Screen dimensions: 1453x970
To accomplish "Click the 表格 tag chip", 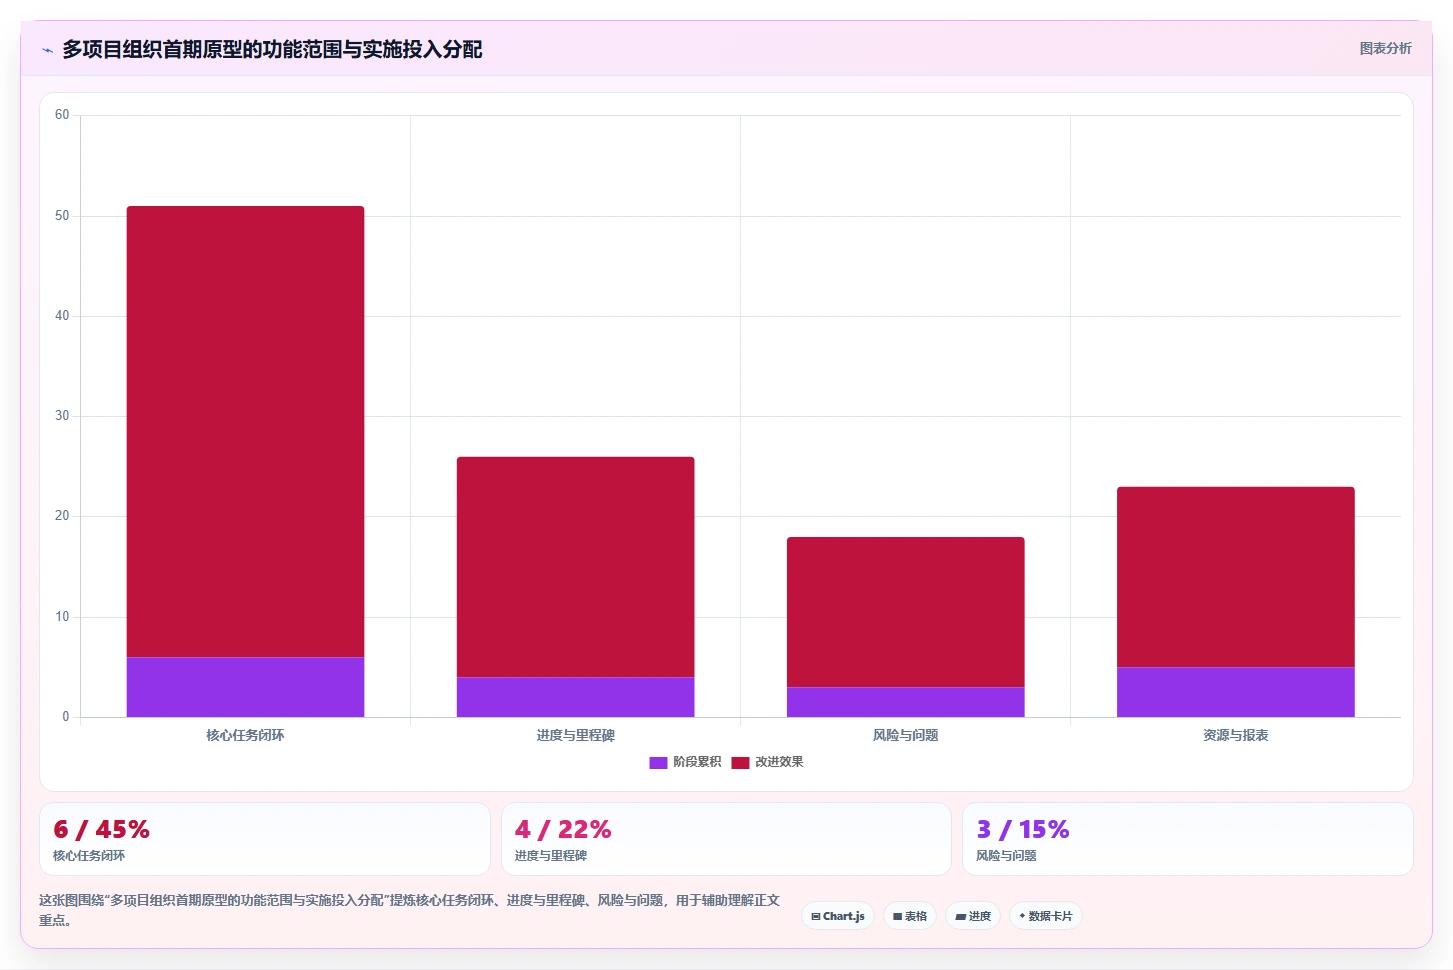I will click(910, 916).
